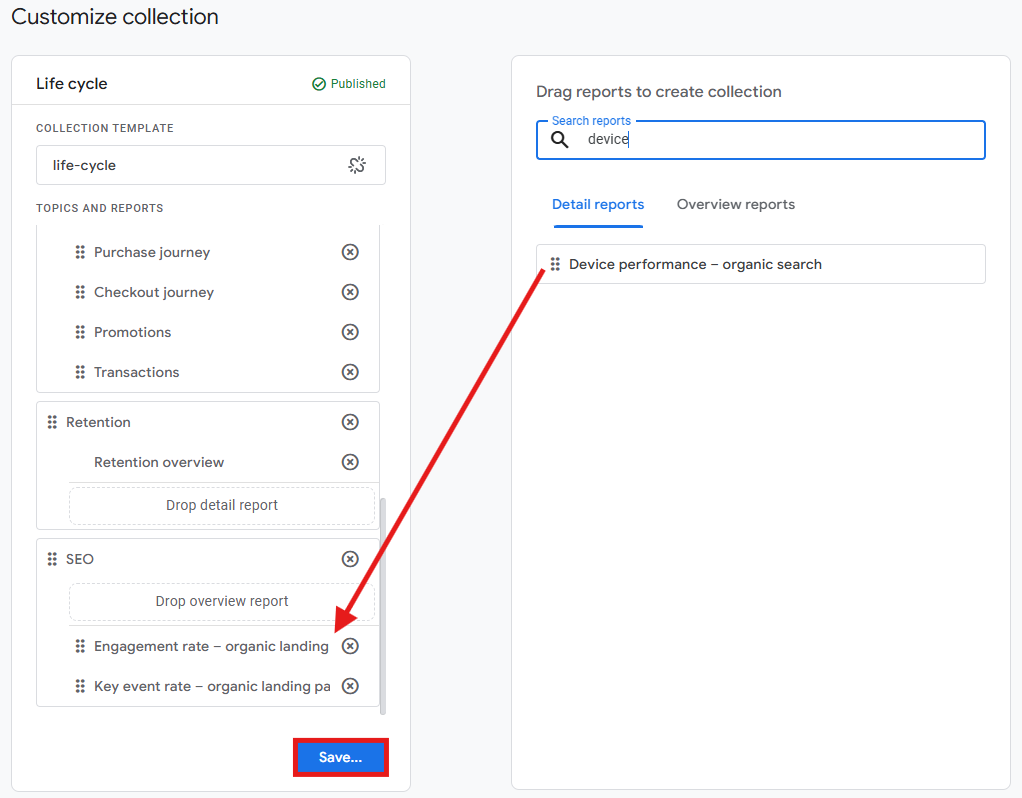Image resolution: width=1022 pixels, height=798 pixels.
Task: Click the Drop overview report placeholder
Action: click(222, 601)
